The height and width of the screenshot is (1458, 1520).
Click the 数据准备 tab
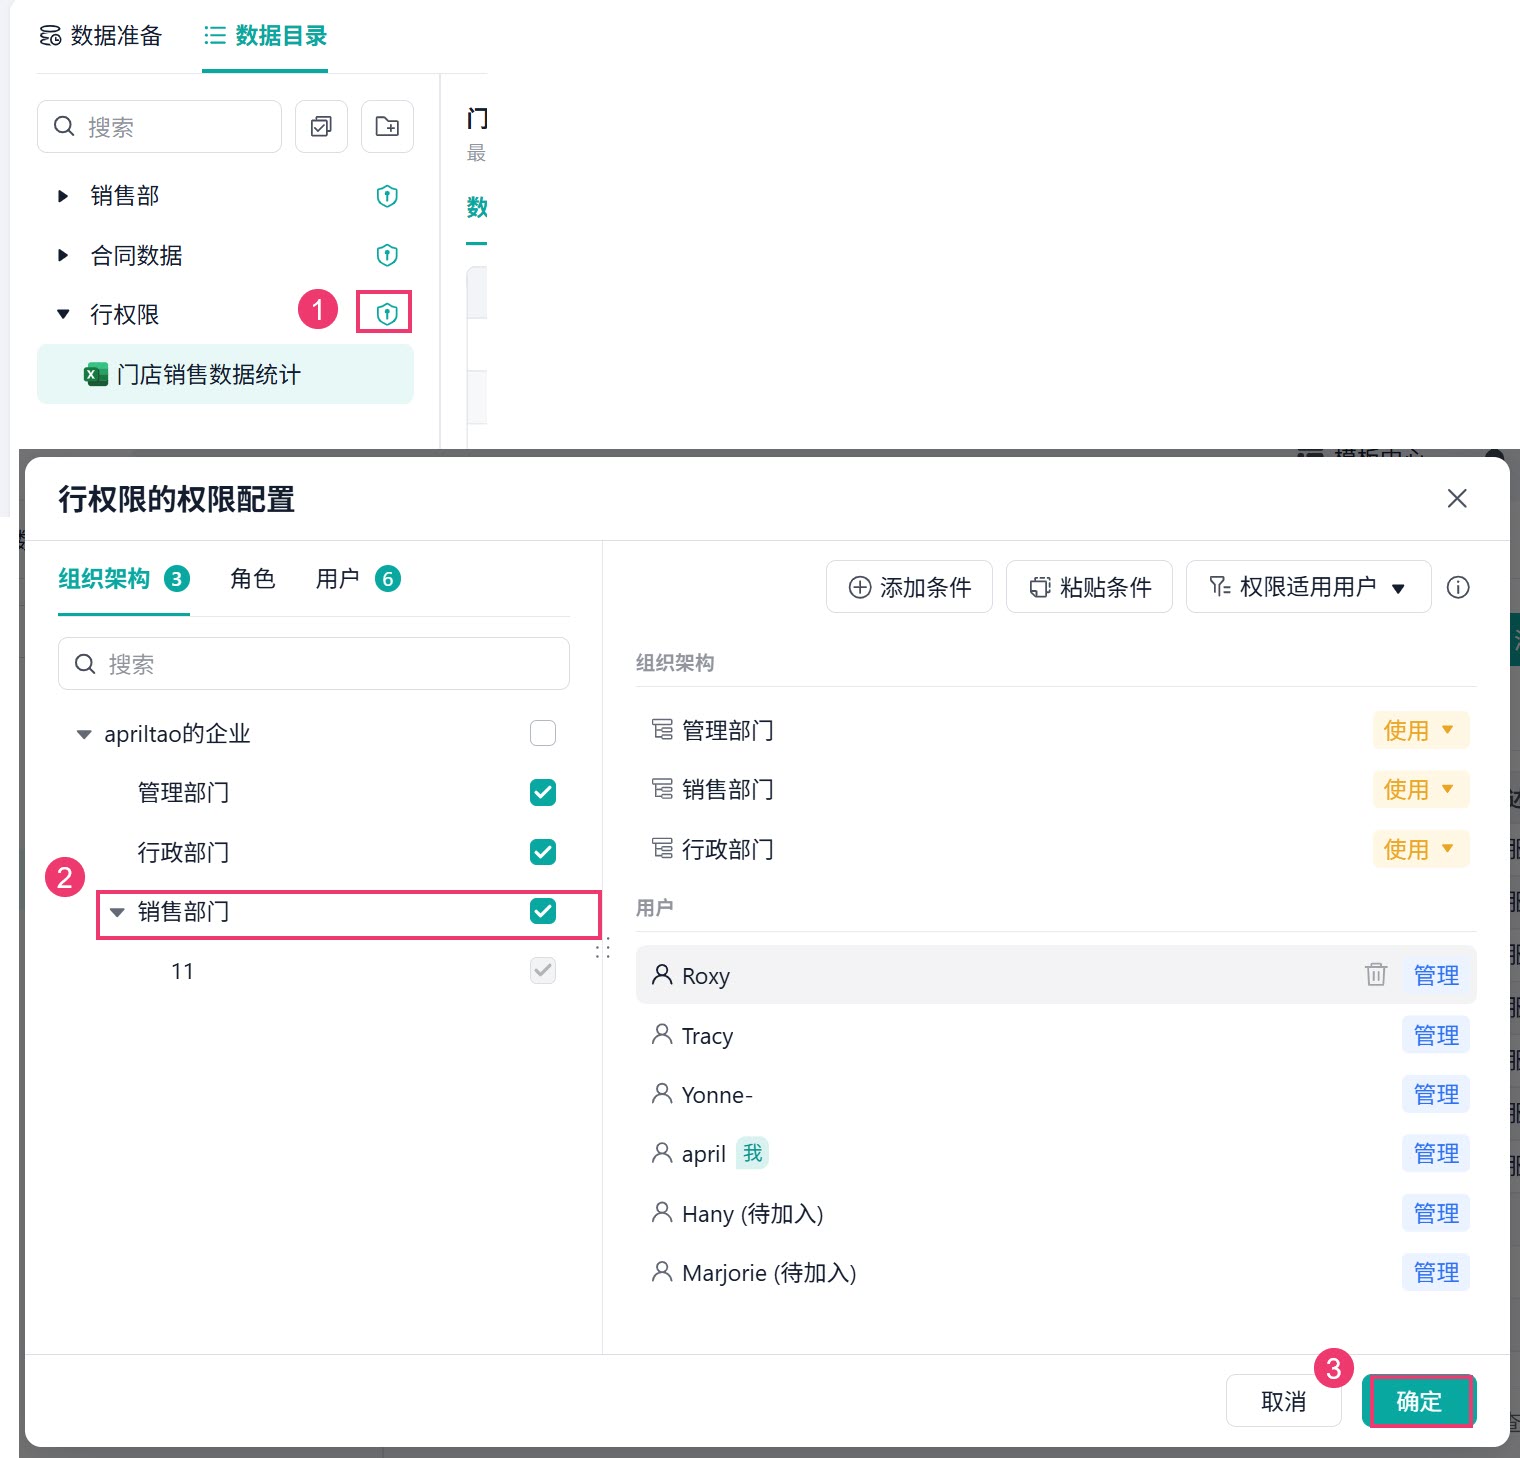pyautogui.click(x=100, y=36)
